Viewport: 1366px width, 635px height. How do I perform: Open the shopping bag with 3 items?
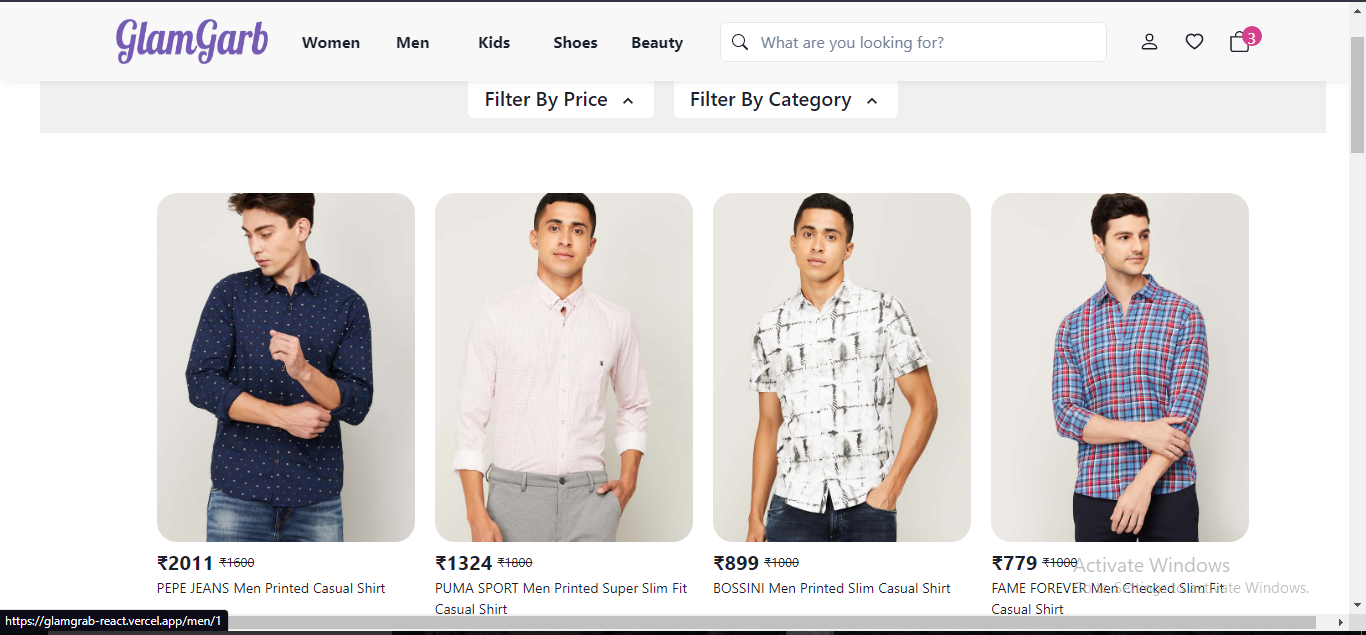point(1238,42)
